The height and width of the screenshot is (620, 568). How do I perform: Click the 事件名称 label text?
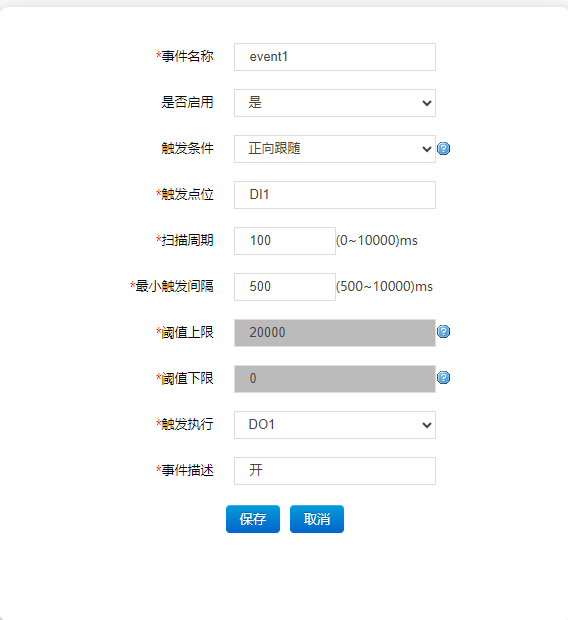point(187,56)
